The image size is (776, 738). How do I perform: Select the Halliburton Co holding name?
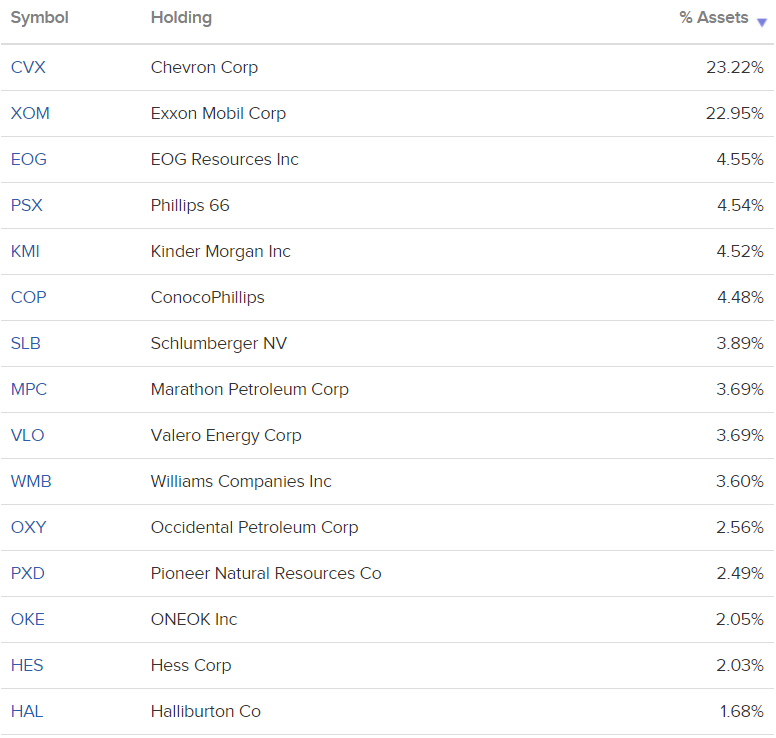coord(206,712)
